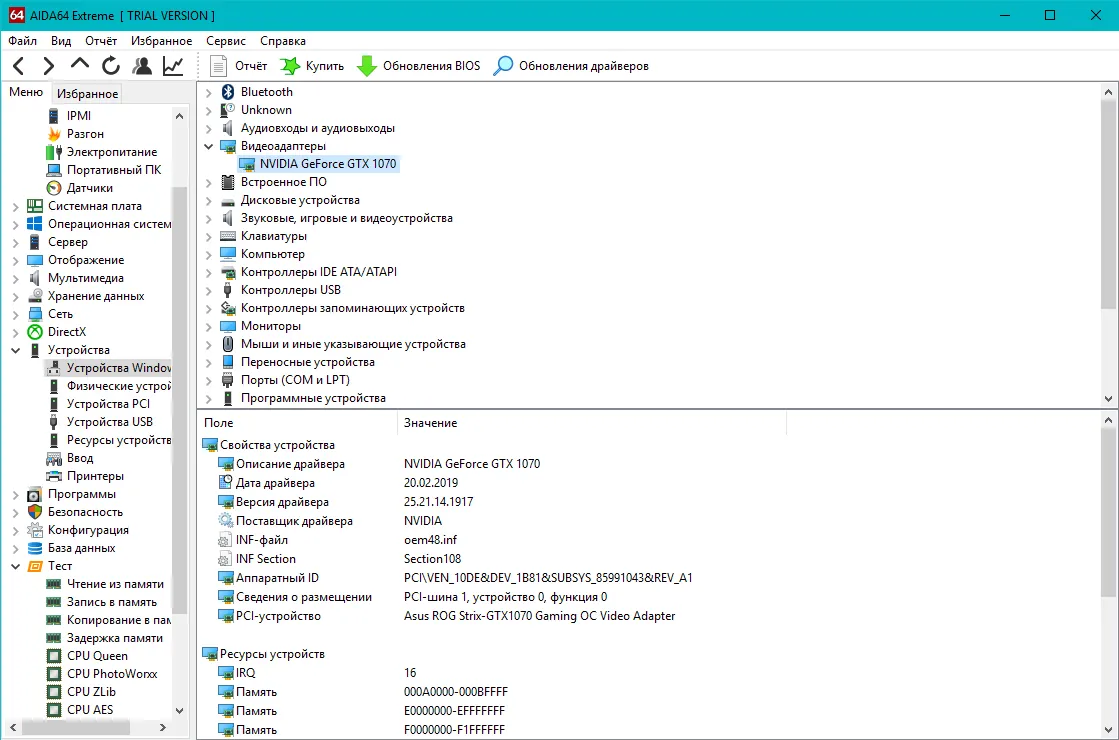Open the Отчёт report toolbar button
Viewport: 1119px width, 740px height.
coord(238,66)
